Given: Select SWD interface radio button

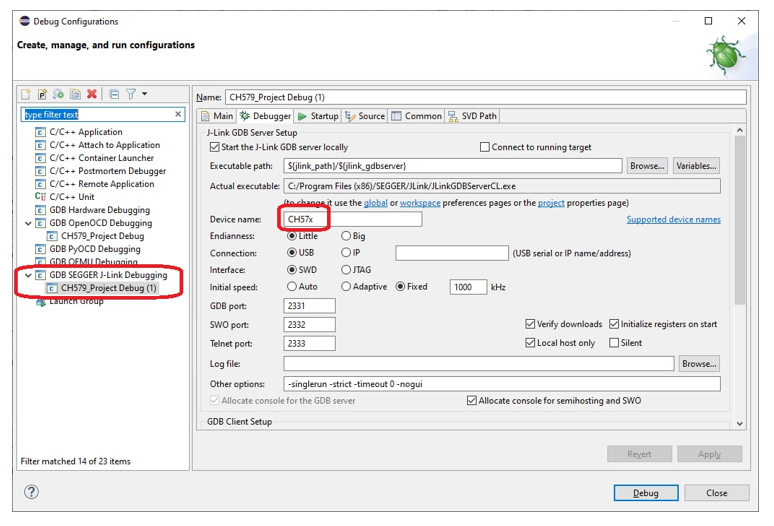Looking at the screenshot, I should pos(292,270).
